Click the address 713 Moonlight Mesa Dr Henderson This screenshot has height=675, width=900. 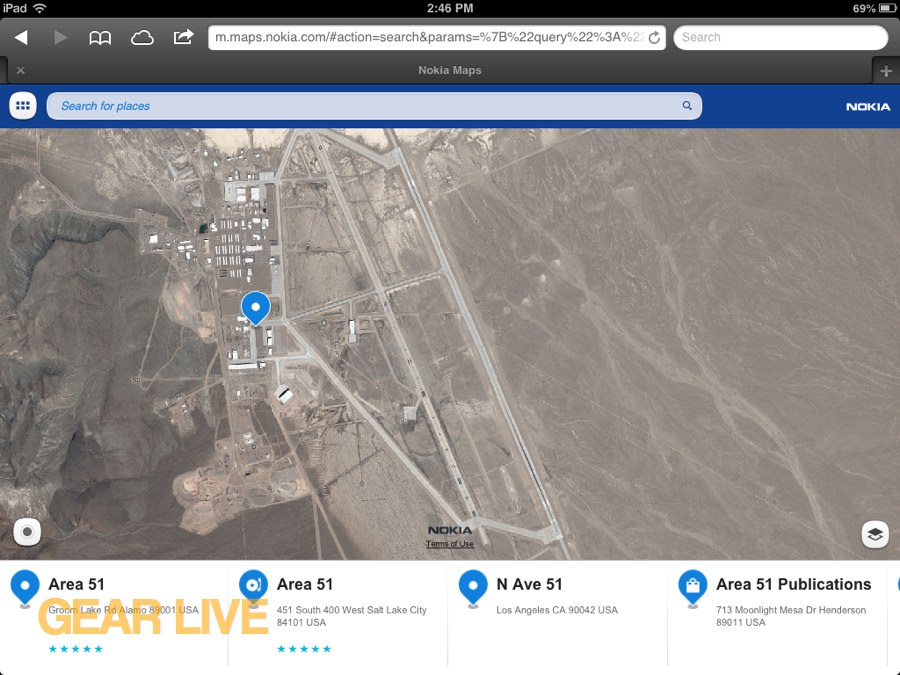tap(791, 616)
